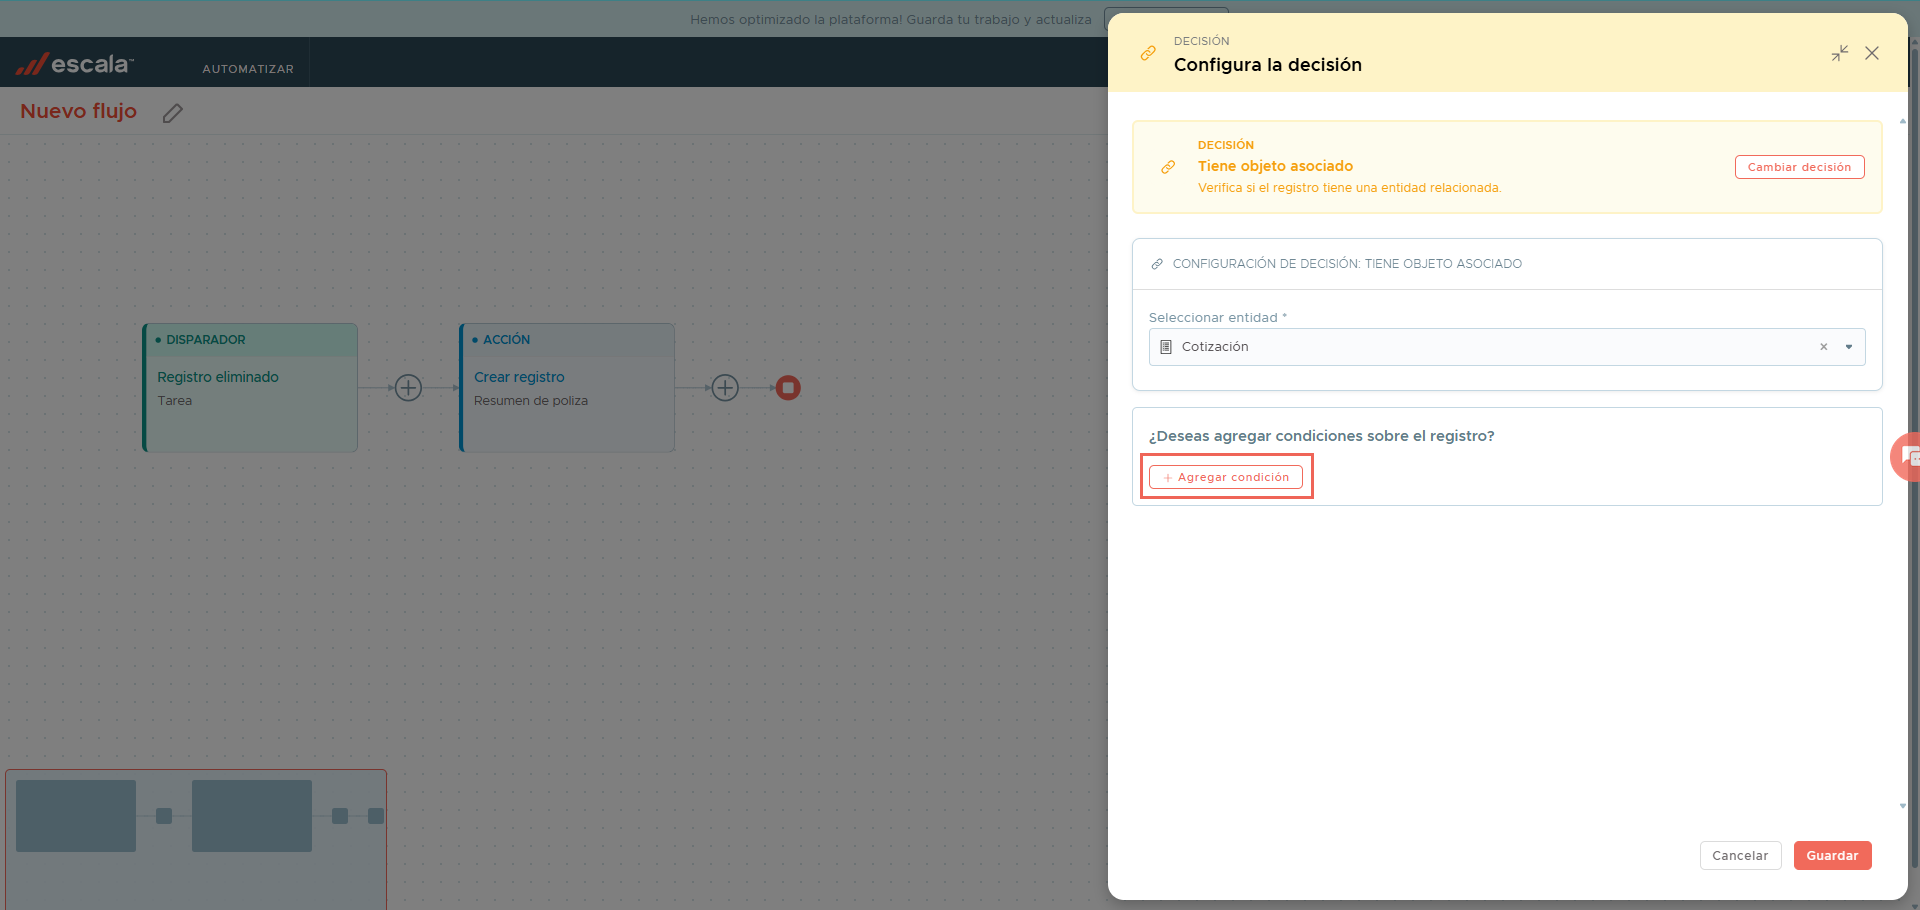Click the panel scrollbar down arrow
The image size is (1920, 910).
[x=1902, y=806]
